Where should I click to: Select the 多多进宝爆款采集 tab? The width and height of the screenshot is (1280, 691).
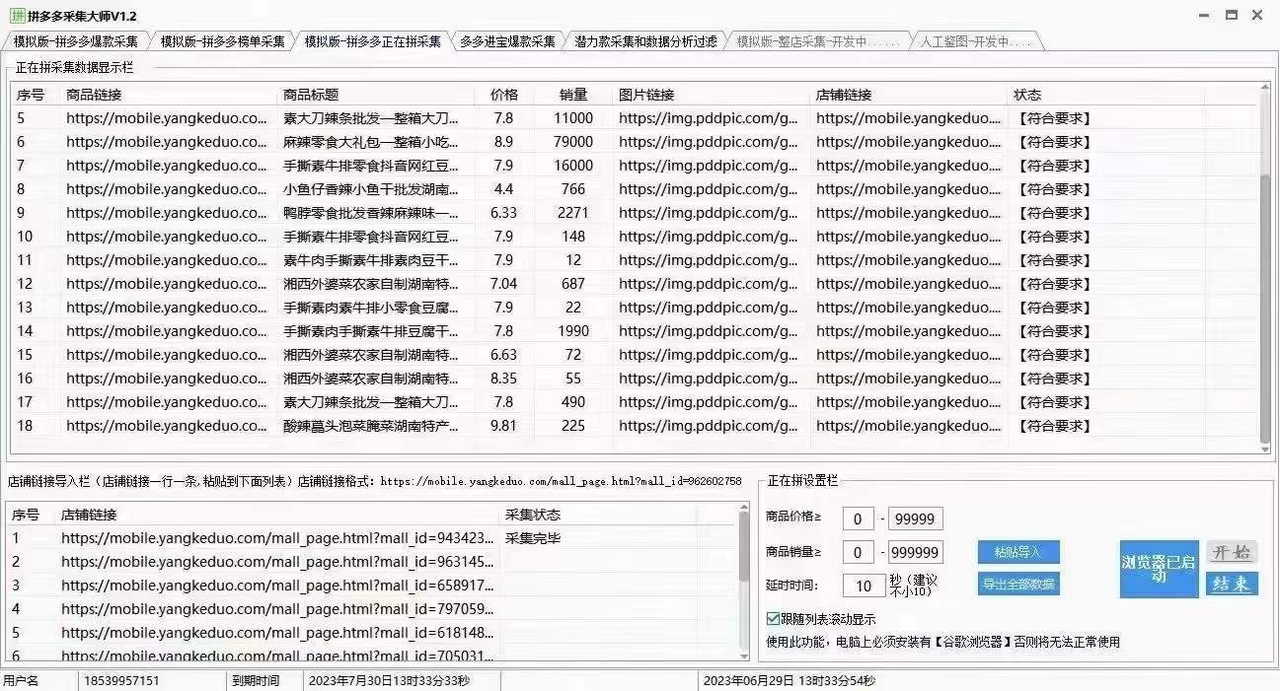coord(507,42)
